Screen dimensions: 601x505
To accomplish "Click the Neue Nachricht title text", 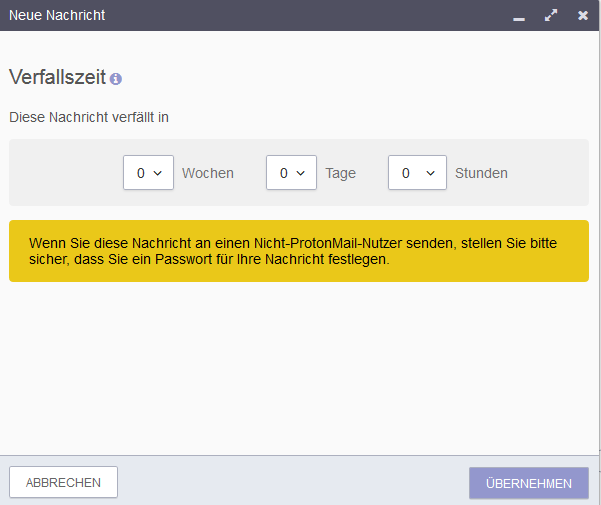I will [57, 15].
